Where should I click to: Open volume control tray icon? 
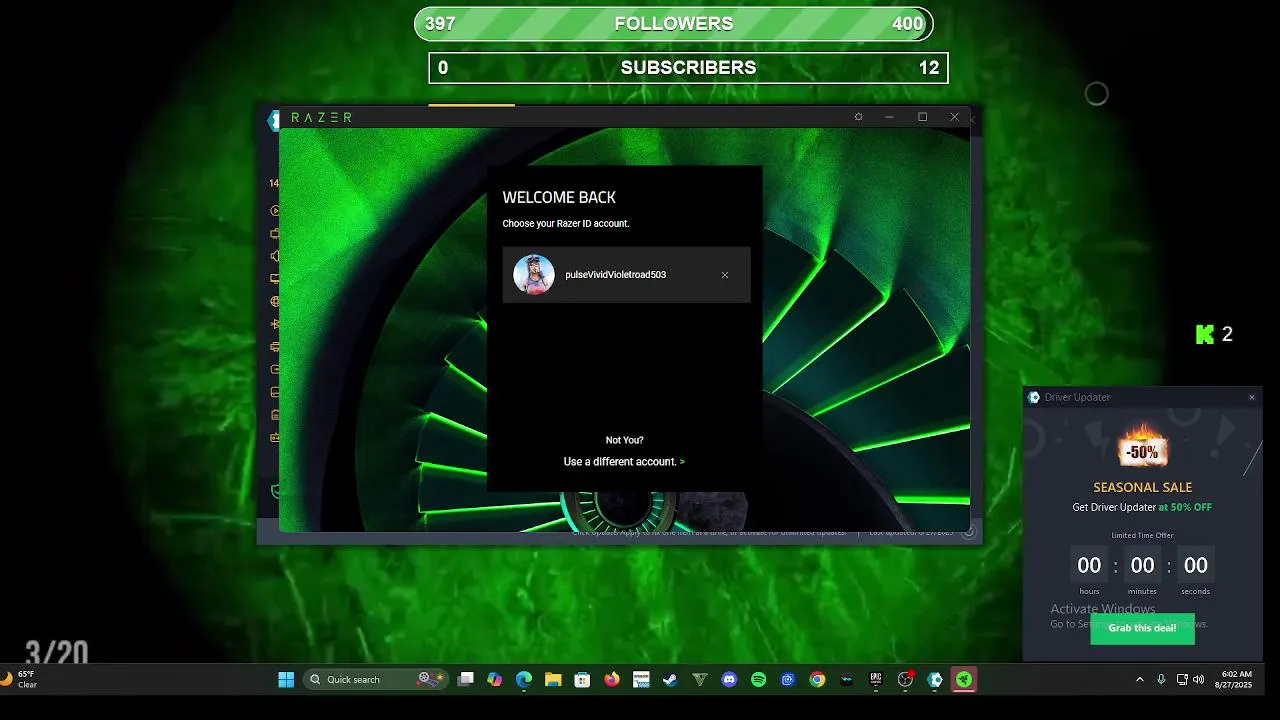(1199, 680)
